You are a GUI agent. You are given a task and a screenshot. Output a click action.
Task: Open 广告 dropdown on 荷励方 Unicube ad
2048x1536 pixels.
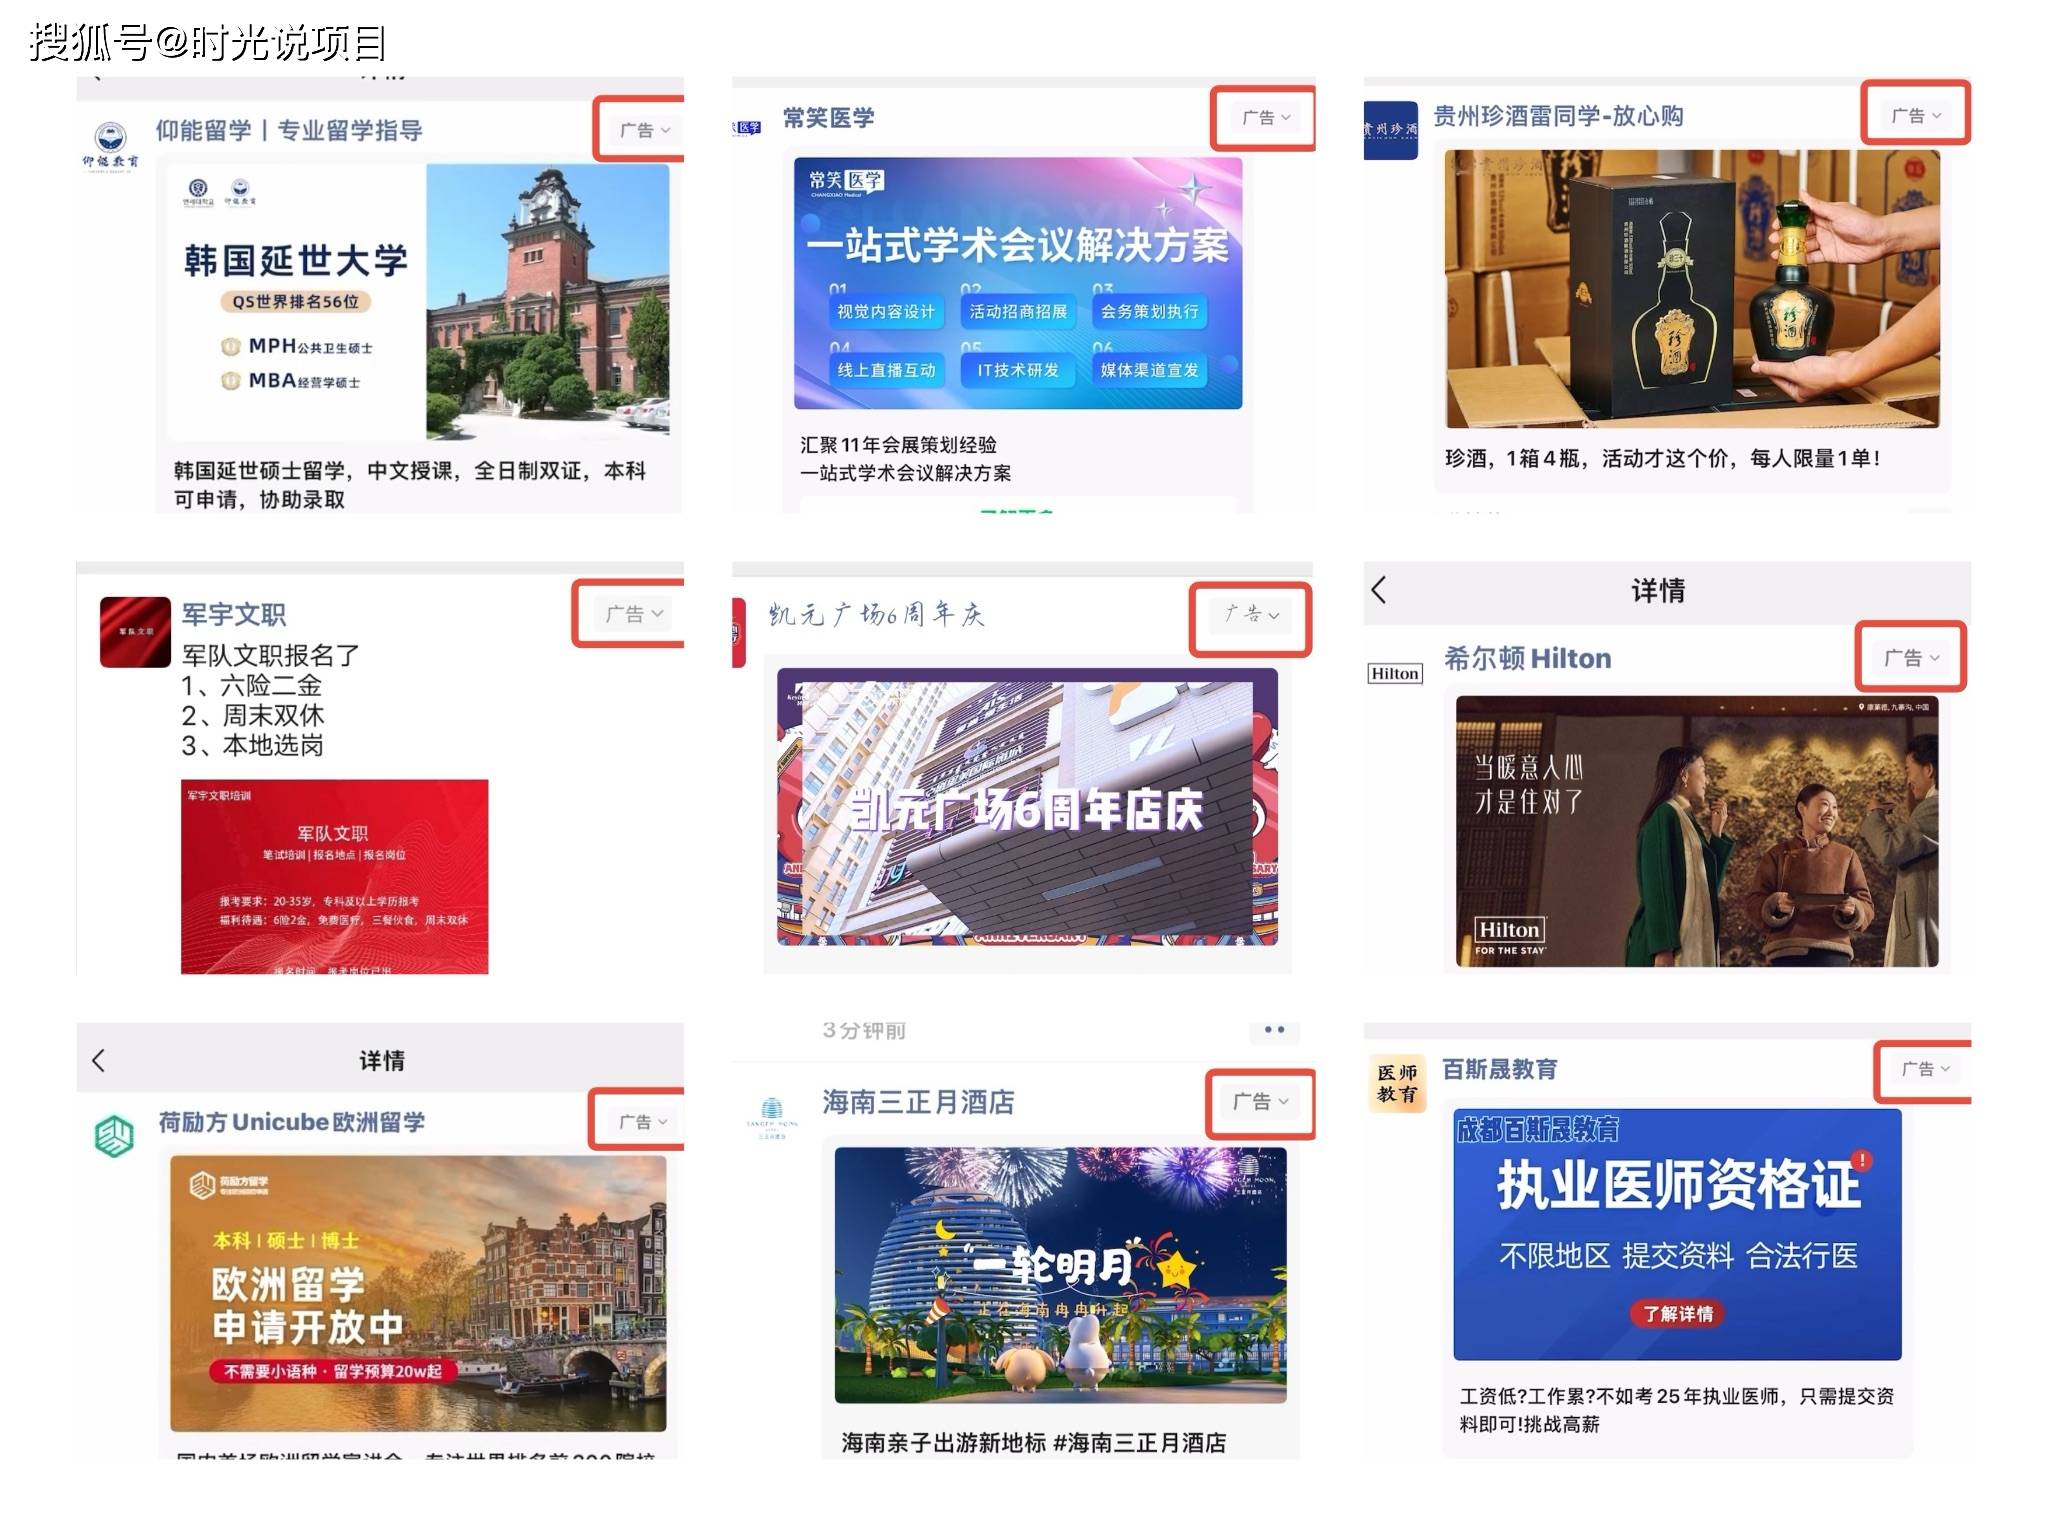[x=641, y=1122]
